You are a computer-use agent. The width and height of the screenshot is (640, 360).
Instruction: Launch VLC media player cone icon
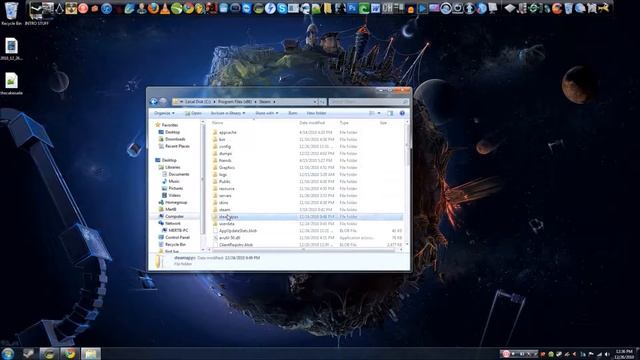[x=165, y=8]
